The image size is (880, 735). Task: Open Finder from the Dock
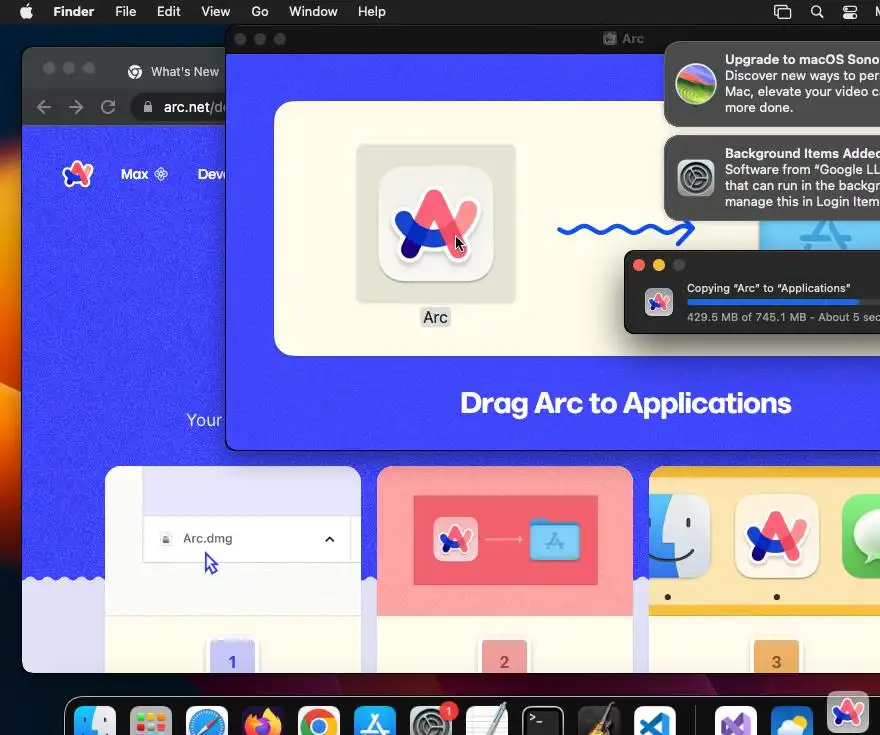click(95, 721)
